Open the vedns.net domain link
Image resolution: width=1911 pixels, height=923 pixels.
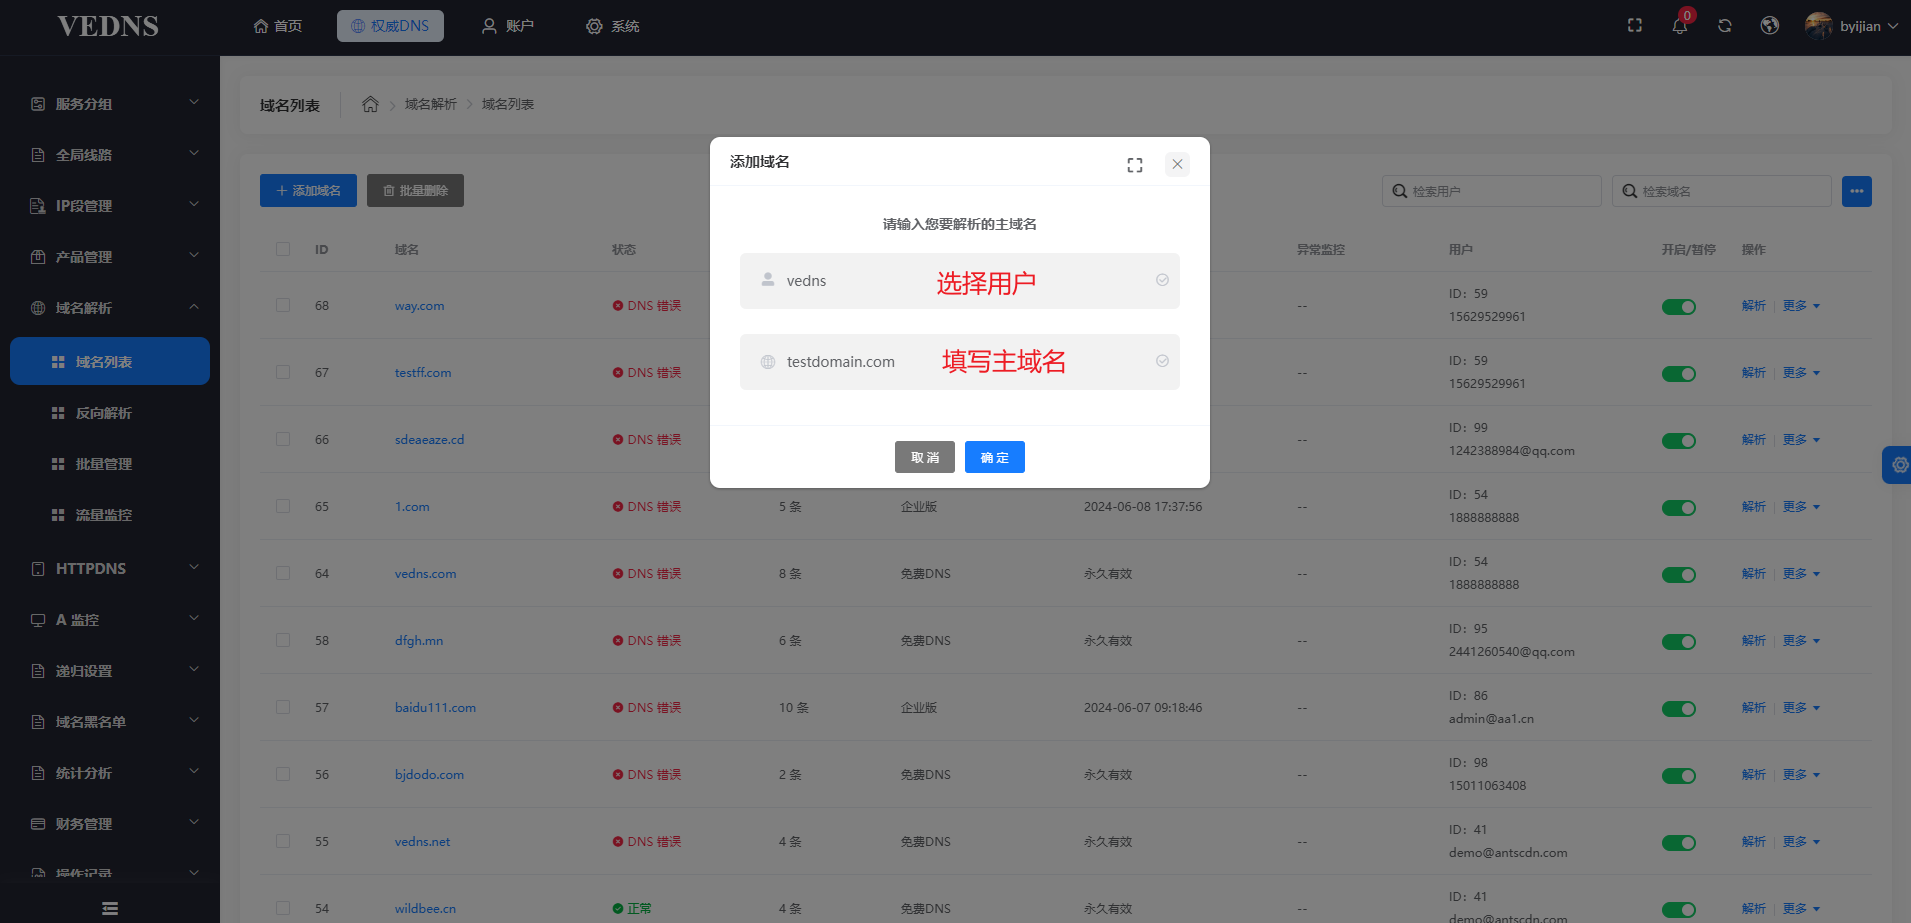click(422, 842)
